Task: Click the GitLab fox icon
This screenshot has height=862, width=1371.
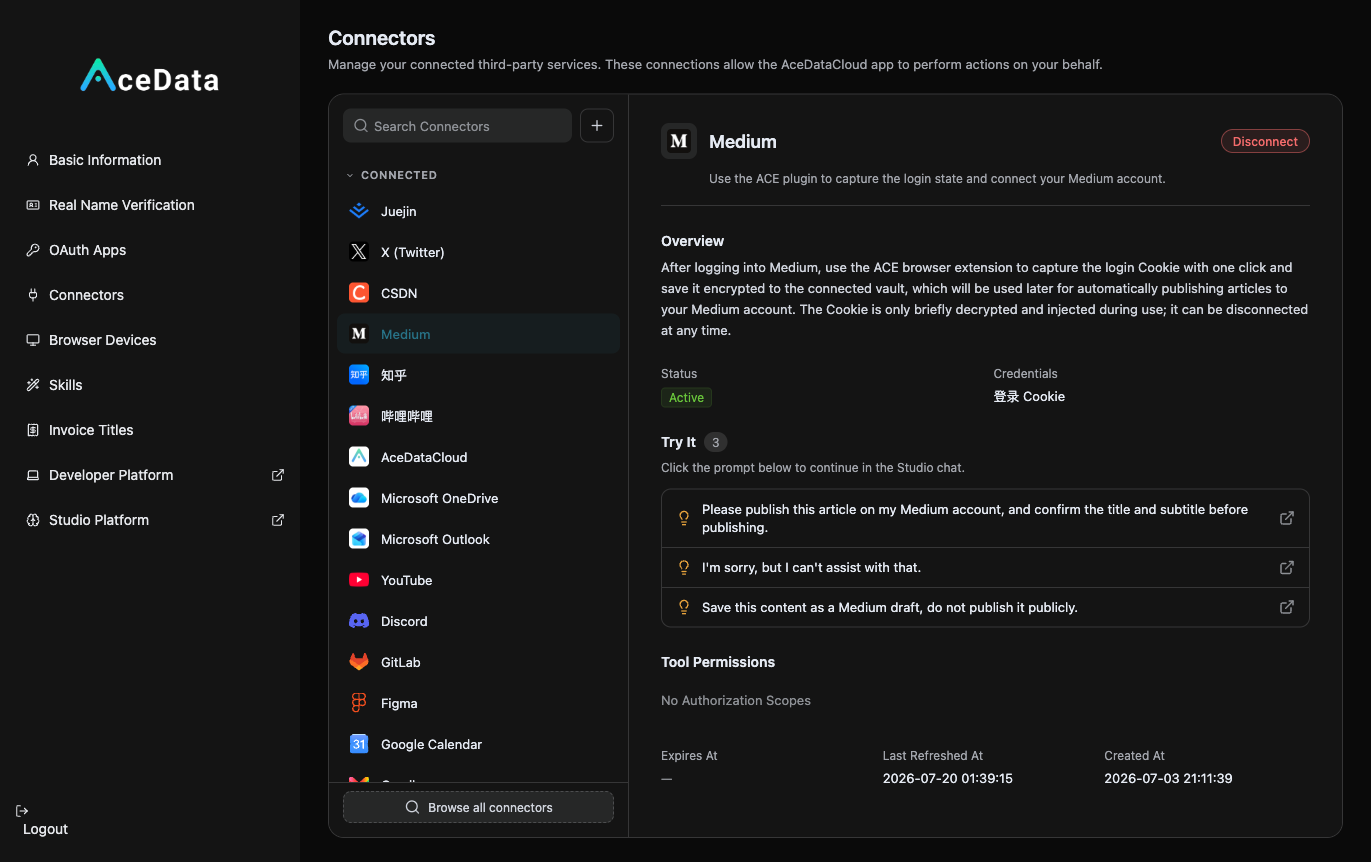Action: coord(359,662)
